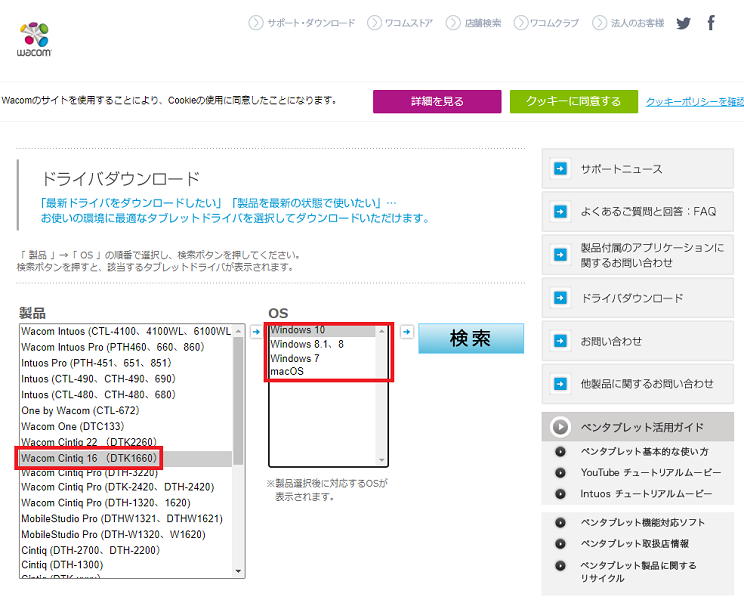Expand the ペンタブレット活用ガイド section header

561,427
